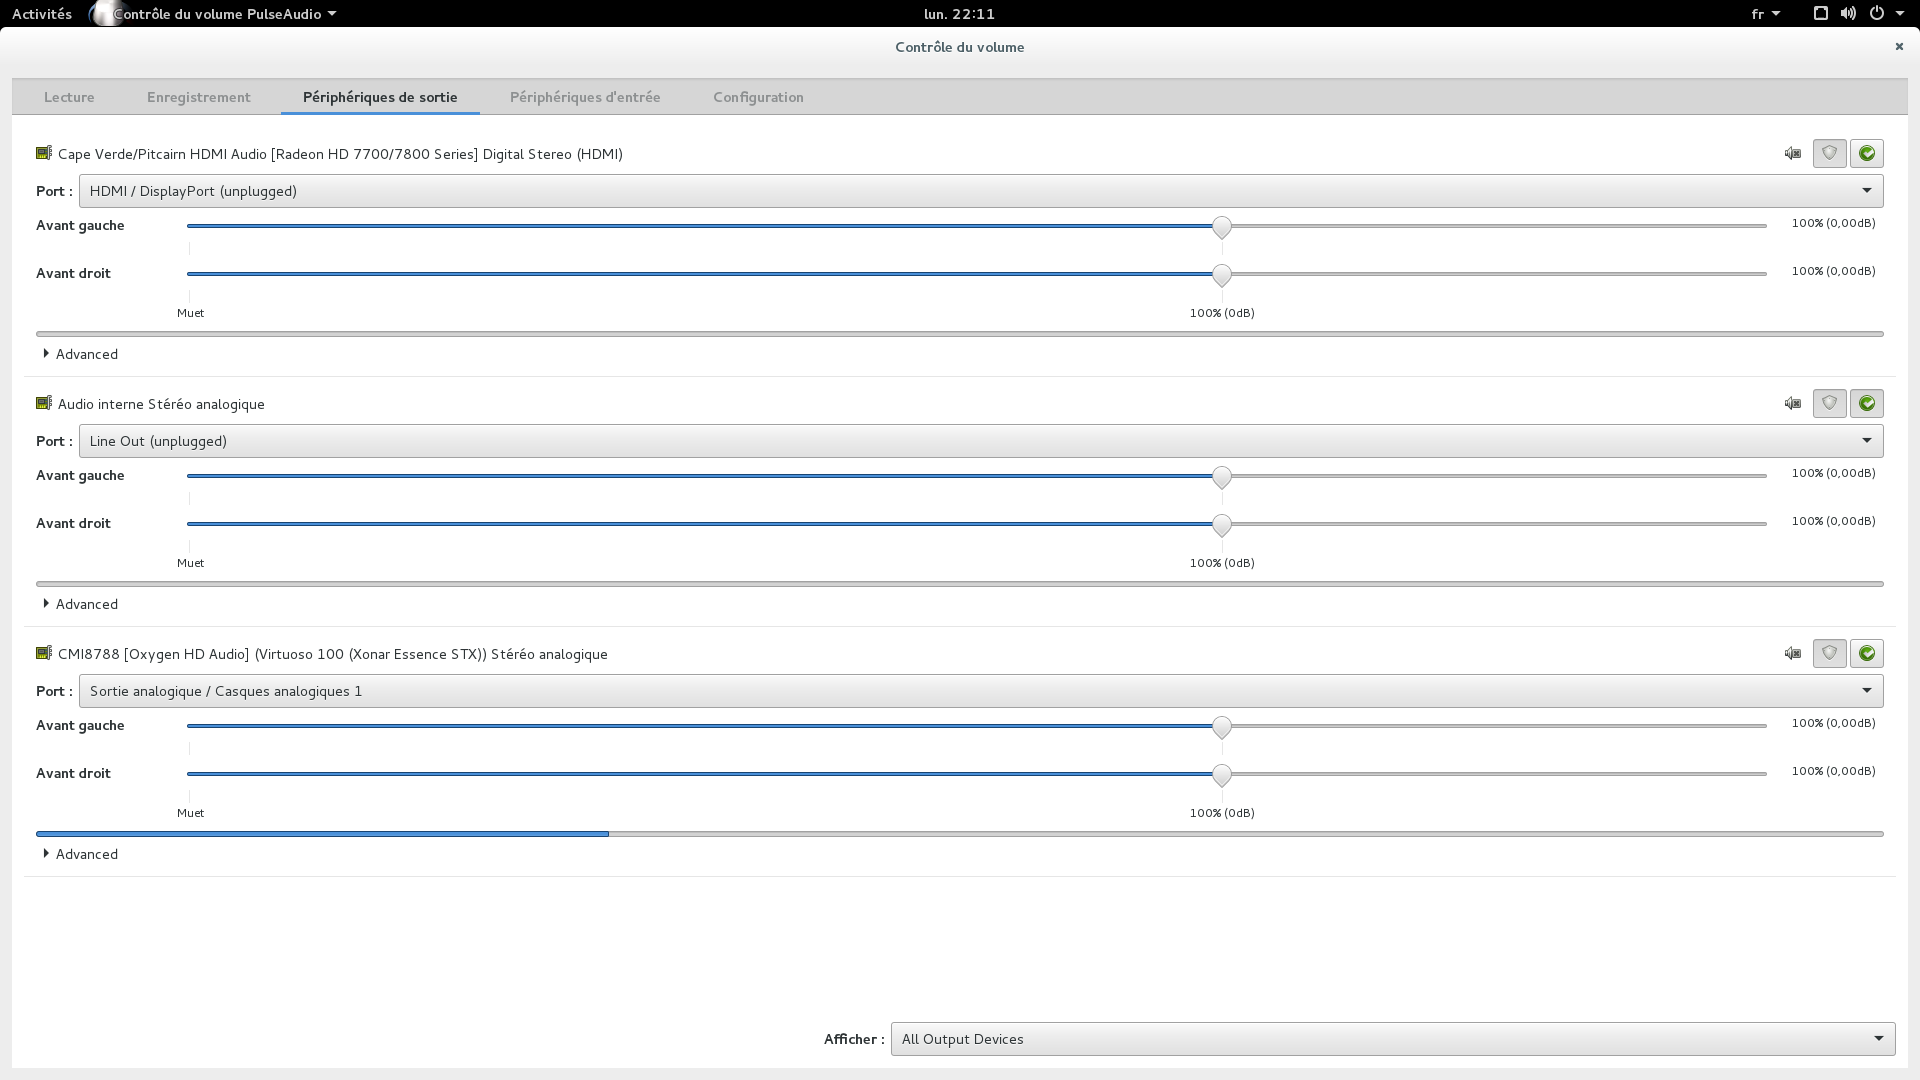
Task: Toggle channel lock for Audio interne device
Action: point(1829,403)
